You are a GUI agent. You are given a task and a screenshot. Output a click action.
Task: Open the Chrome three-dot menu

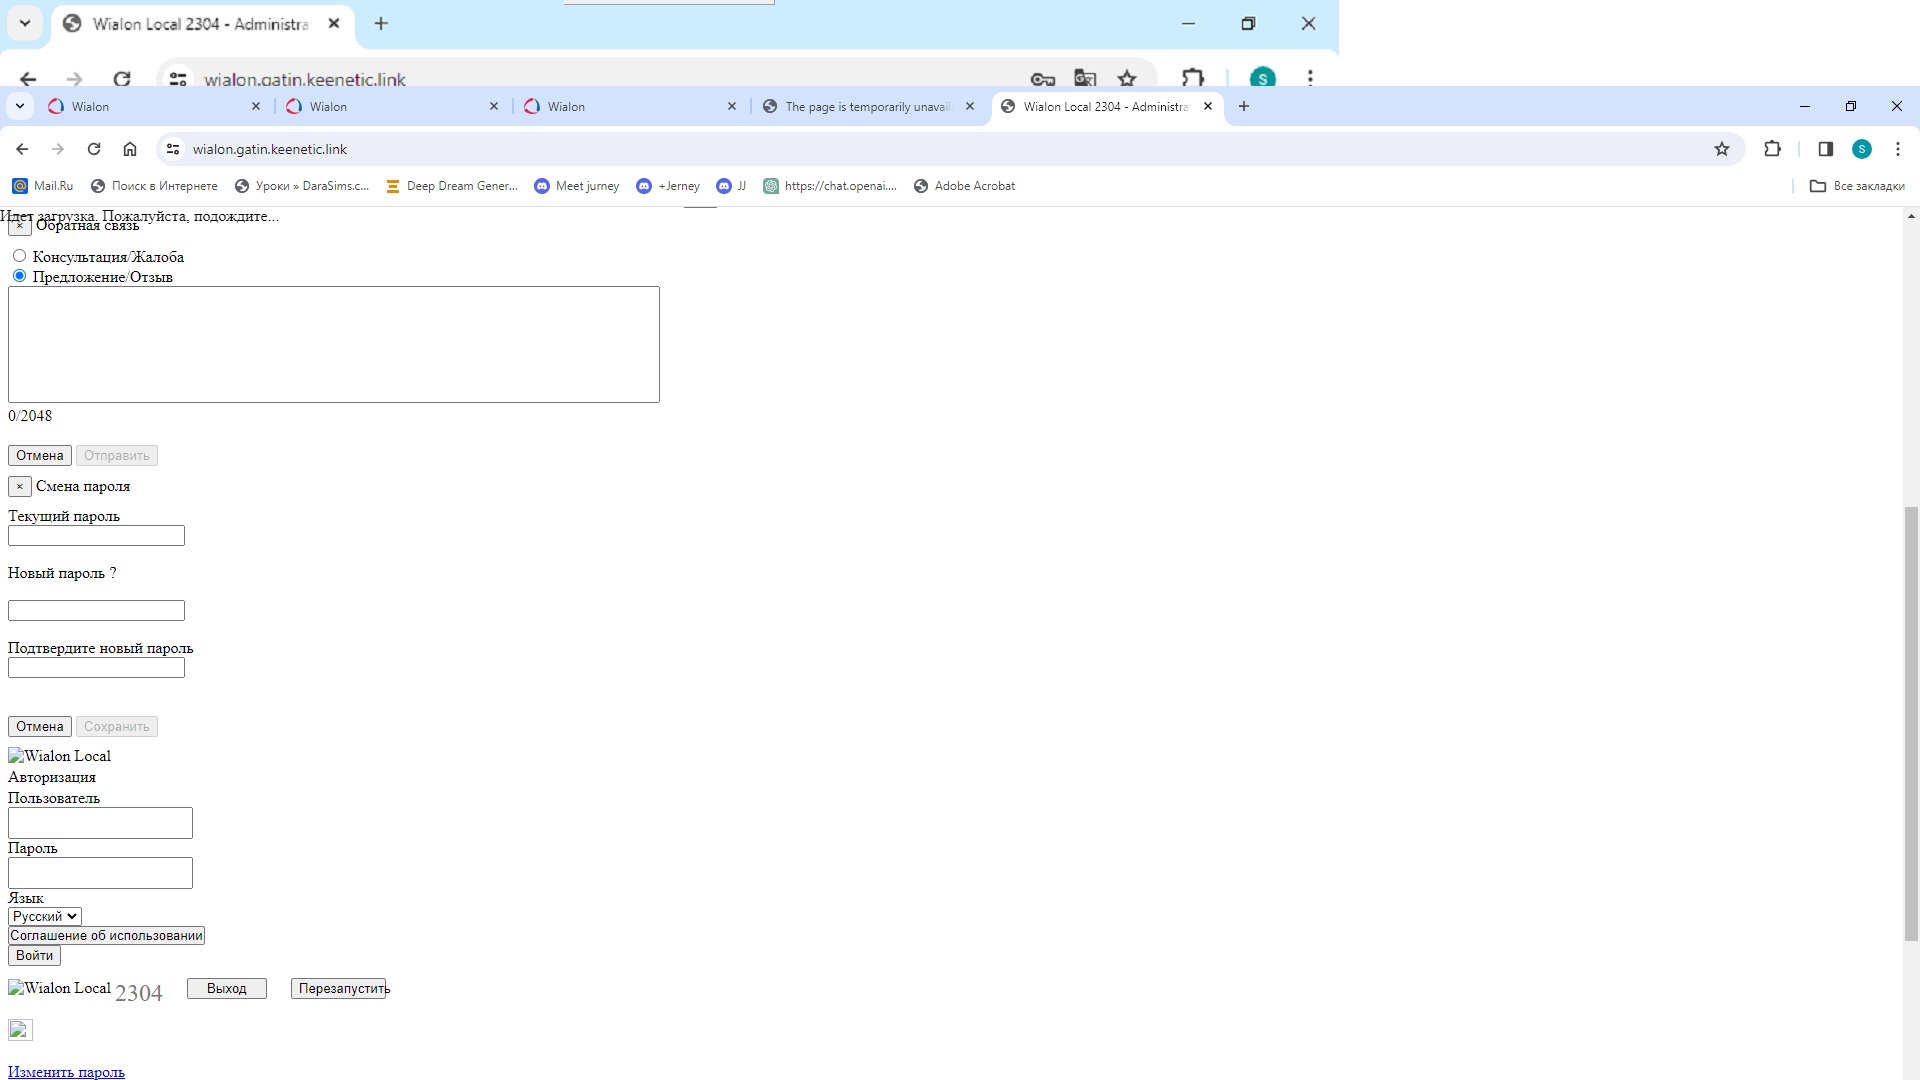coord(1897,149)
